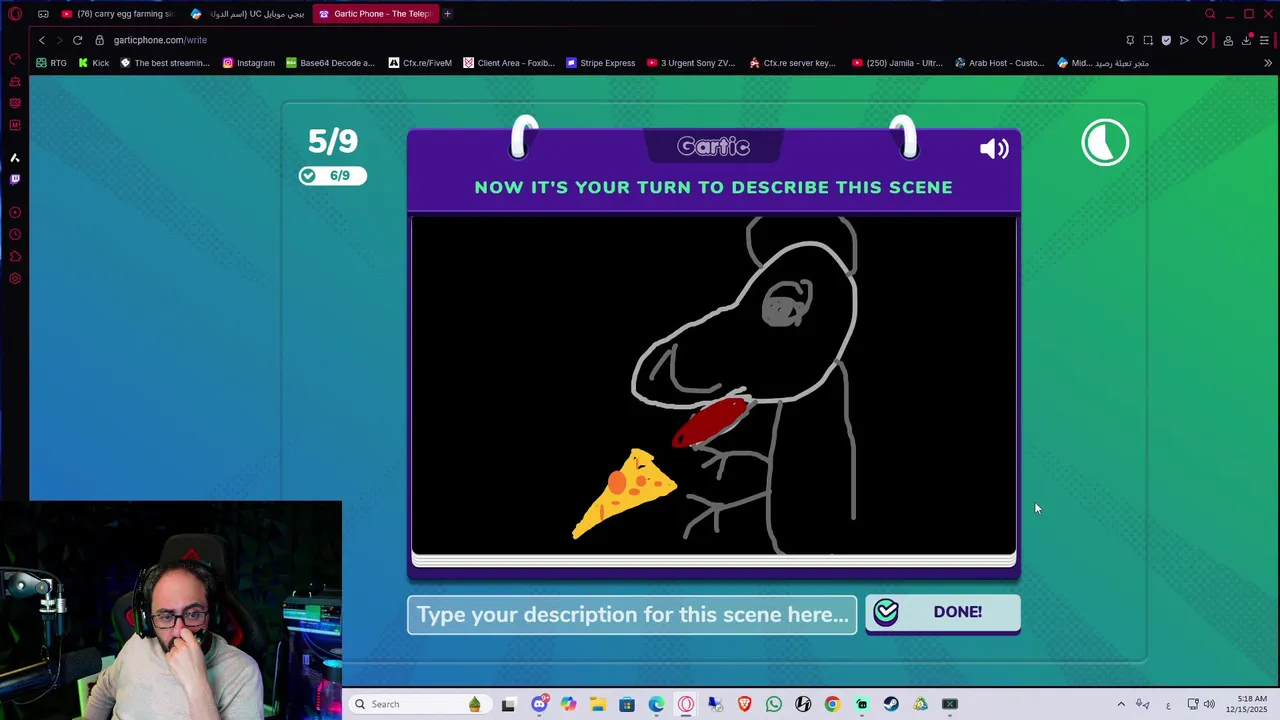Click the drawn scene image with pizza
The height and width of the screenshot is (720, 1280).
(714, 385)
